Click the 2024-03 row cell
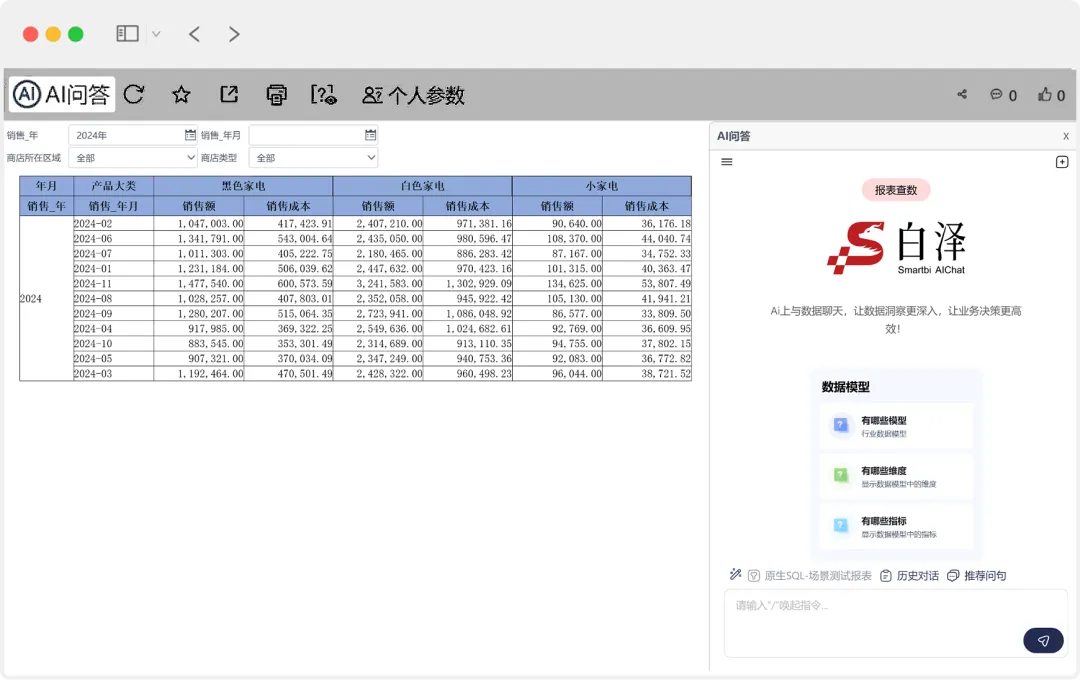Image resolution: width=1080 pixels, height=680 pixels. click(113, 374)
